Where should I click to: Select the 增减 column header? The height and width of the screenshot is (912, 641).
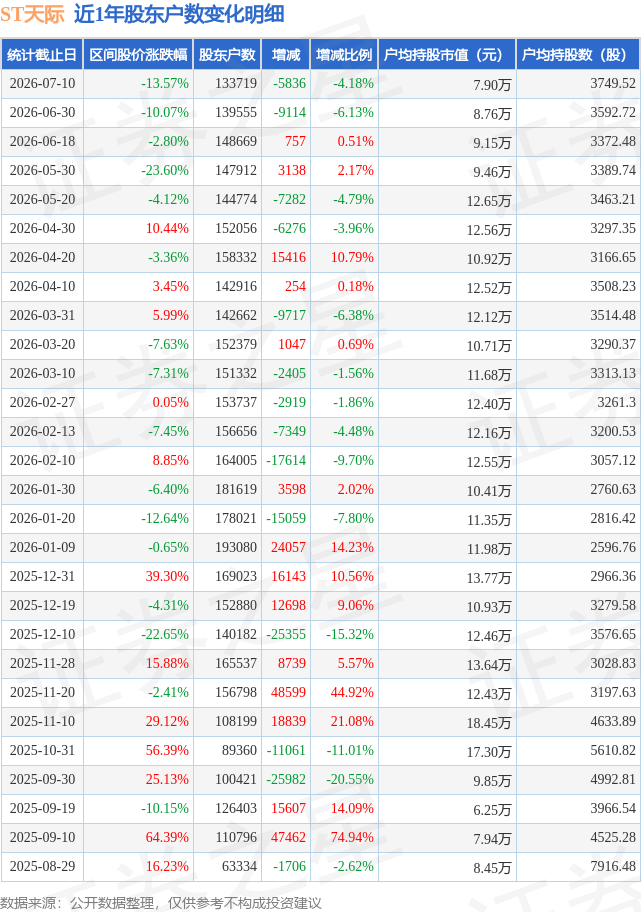click(286, 55)
